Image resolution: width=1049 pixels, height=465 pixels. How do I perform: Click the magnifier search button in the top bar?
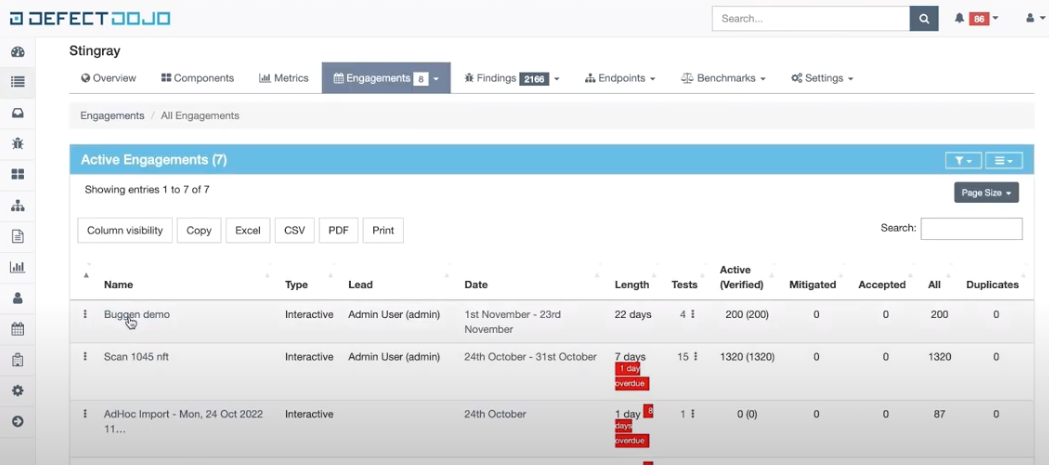924,18
